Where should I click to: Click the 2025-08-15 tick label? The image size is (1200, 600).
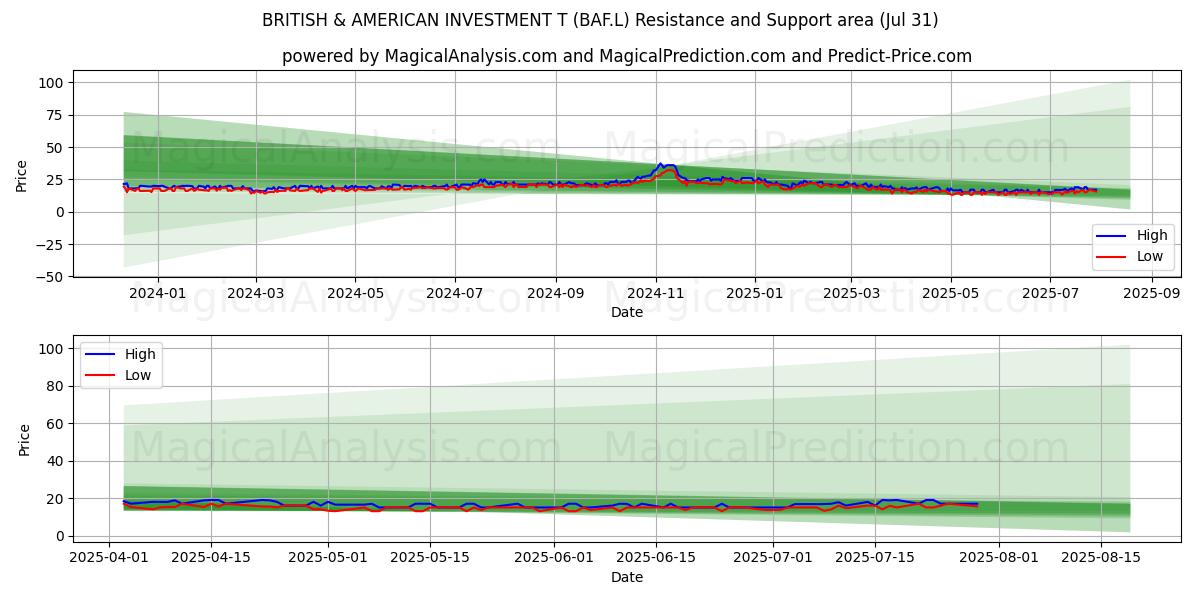(1102, 558)
